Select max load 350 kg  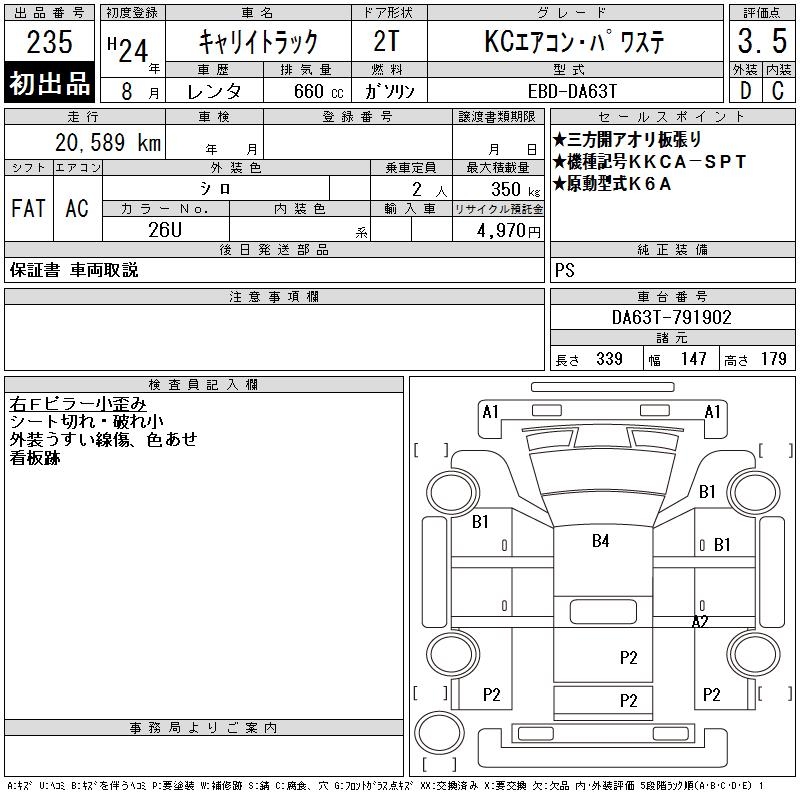(x=515, y=189)
